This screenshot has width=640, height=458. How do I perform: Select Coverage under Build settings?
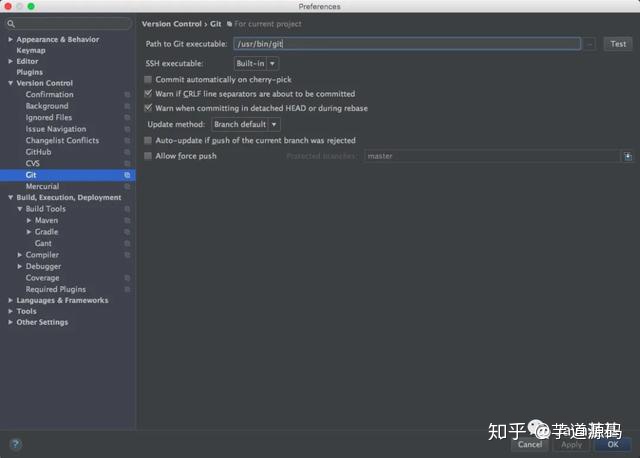[42, 278]
